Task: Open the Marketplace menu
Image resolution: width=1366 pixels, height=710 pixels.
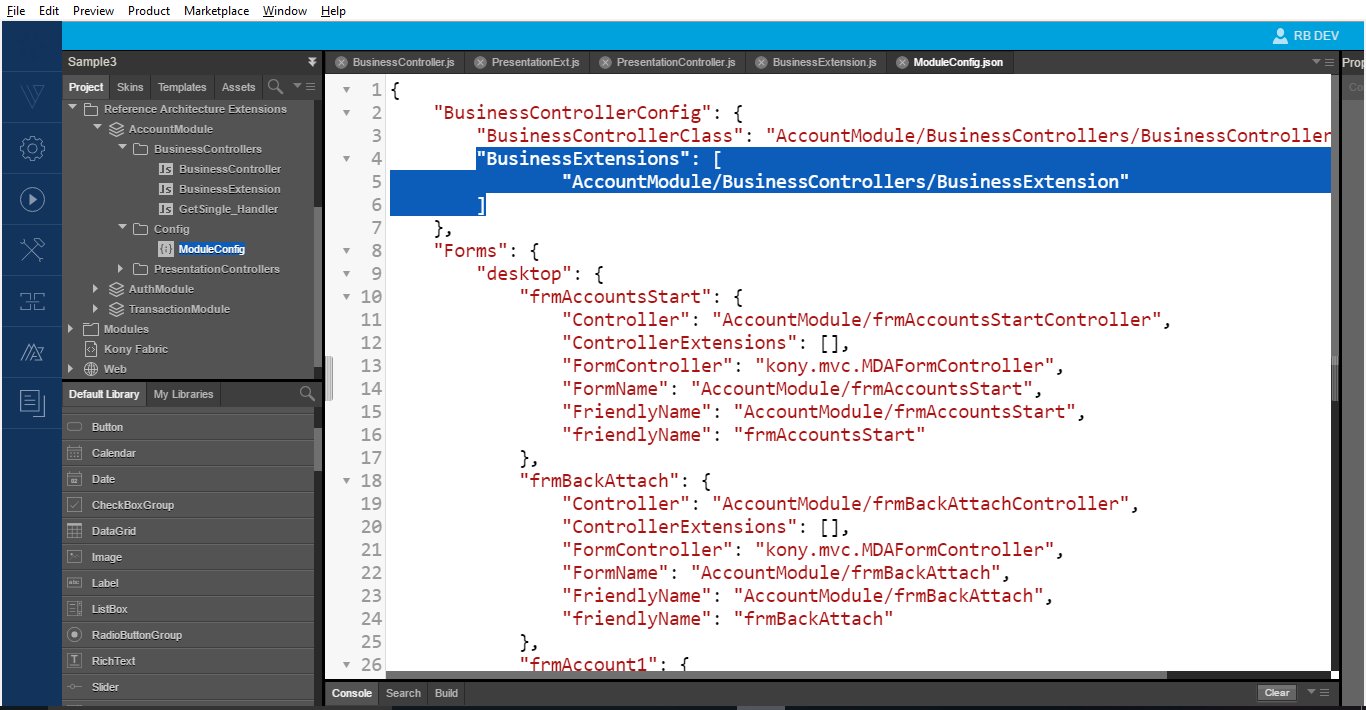Action: [216, 11]
